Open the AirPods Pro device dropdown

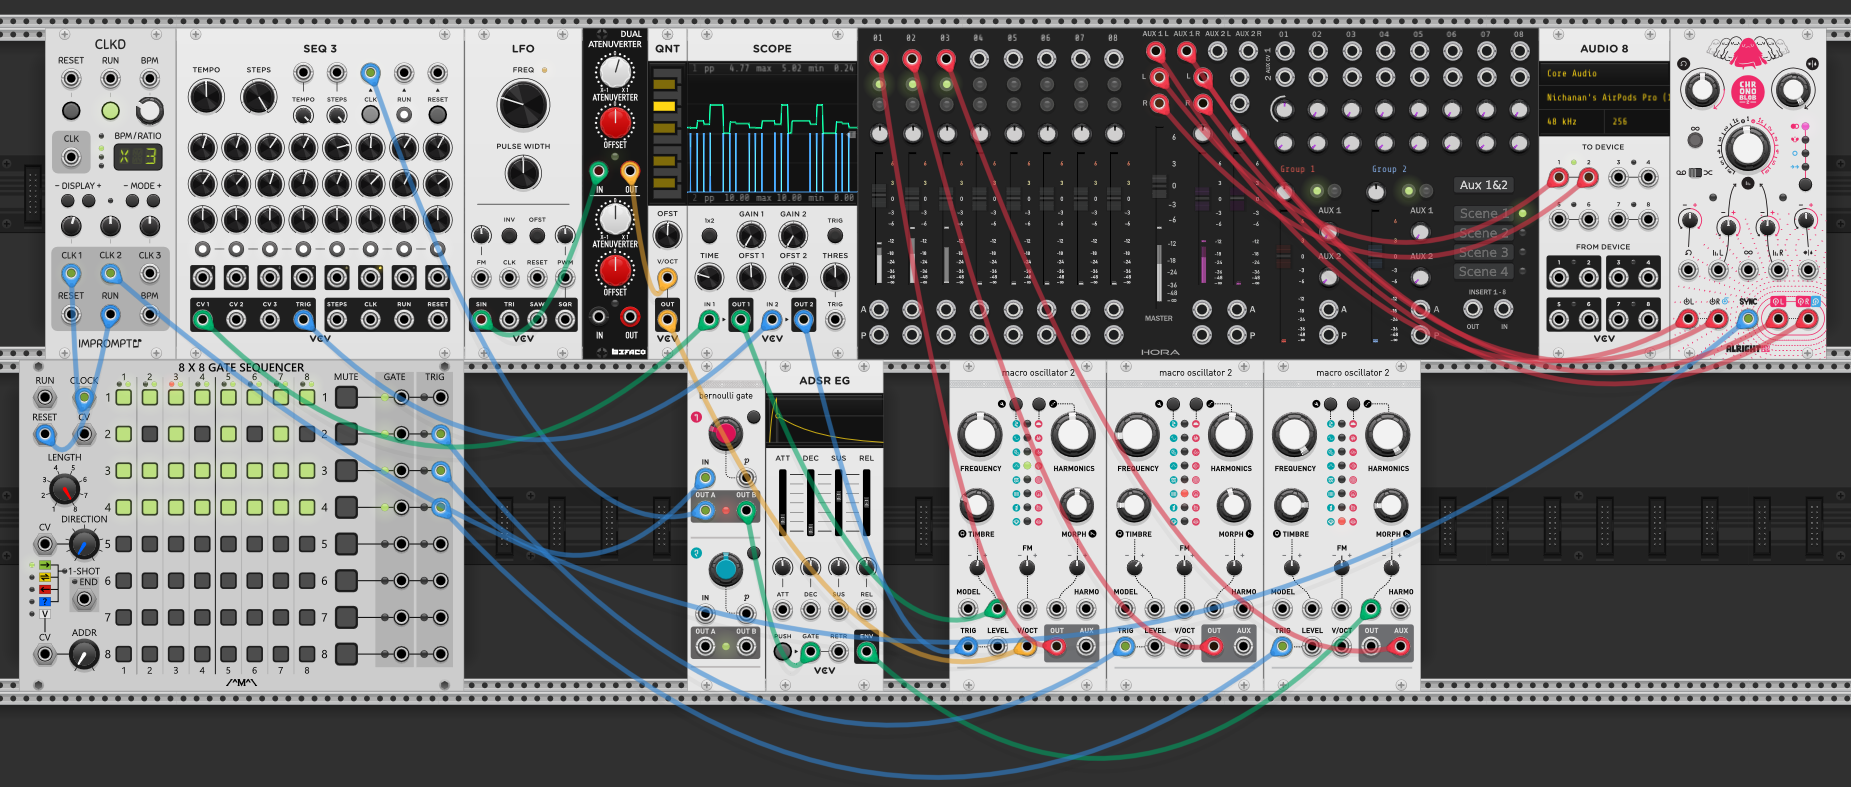[x=1603, y=97]
